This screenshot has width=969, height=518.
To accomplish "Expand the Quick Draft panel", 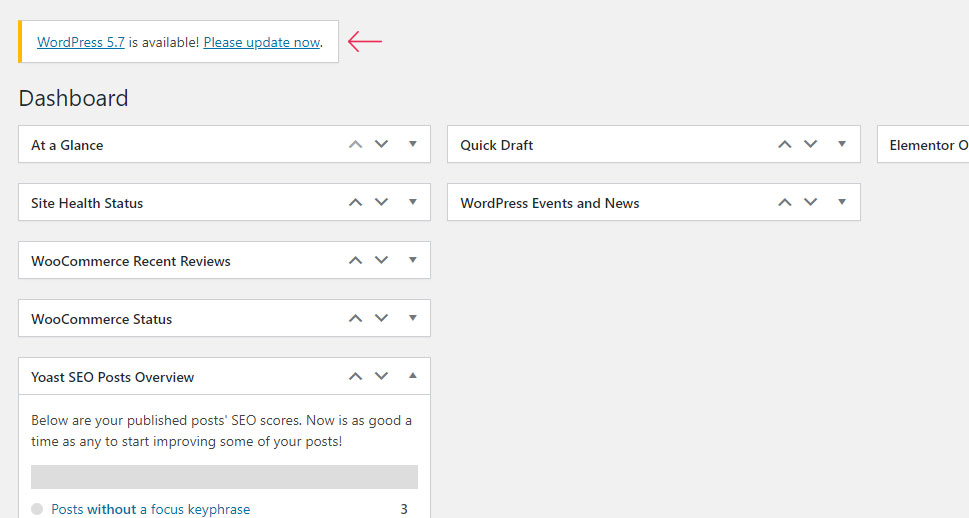I will click(842, 144).
